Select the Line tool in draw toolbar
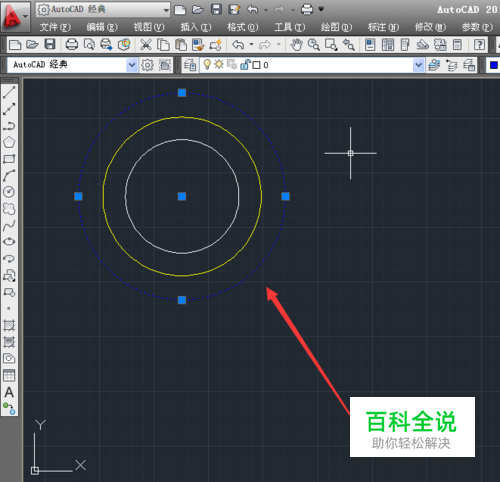 [9, 92]
